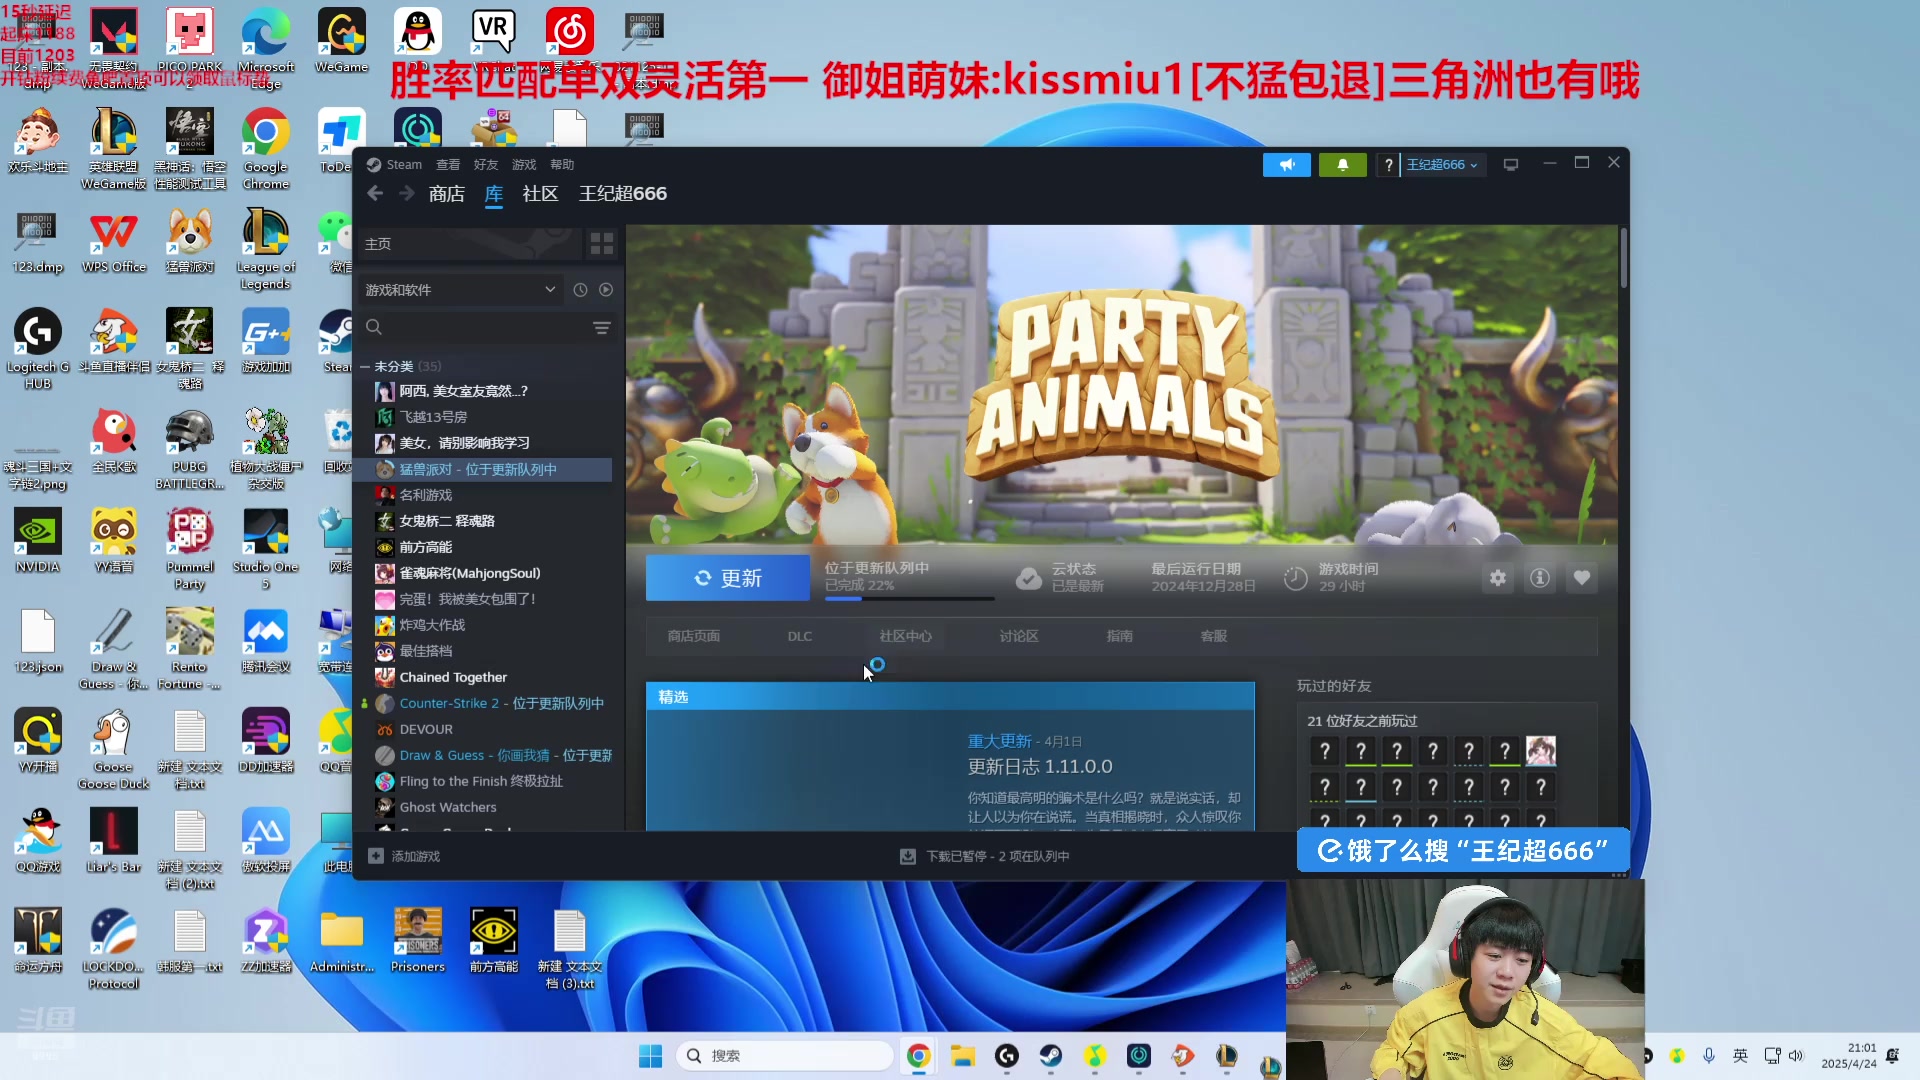Click the game settings gear icon
This screenshot has width=1920, height=1080.
[1497, 578]
